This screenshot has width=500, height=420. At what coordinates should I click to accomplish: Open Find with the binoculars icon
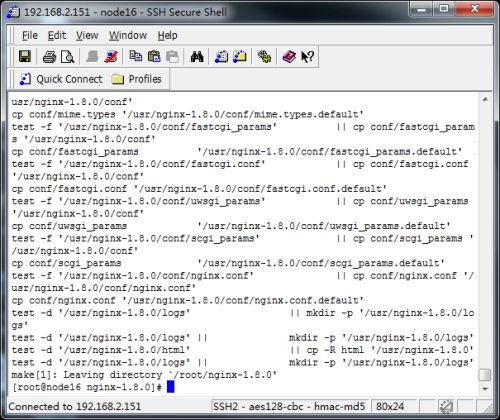(x=197, y=57)
